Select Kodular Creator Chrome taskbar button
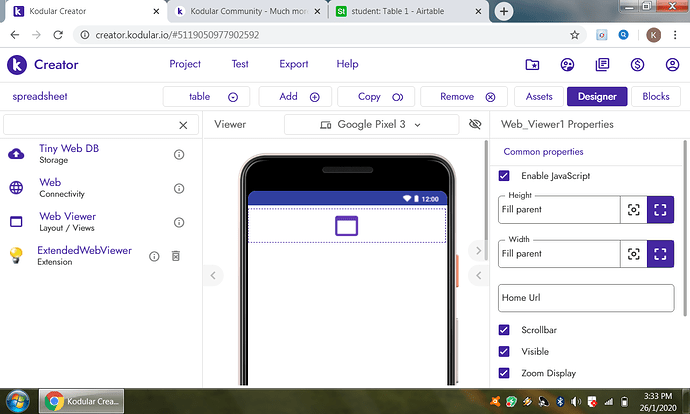Viewport: 690px width, 414px height. (x=81, y=401)
